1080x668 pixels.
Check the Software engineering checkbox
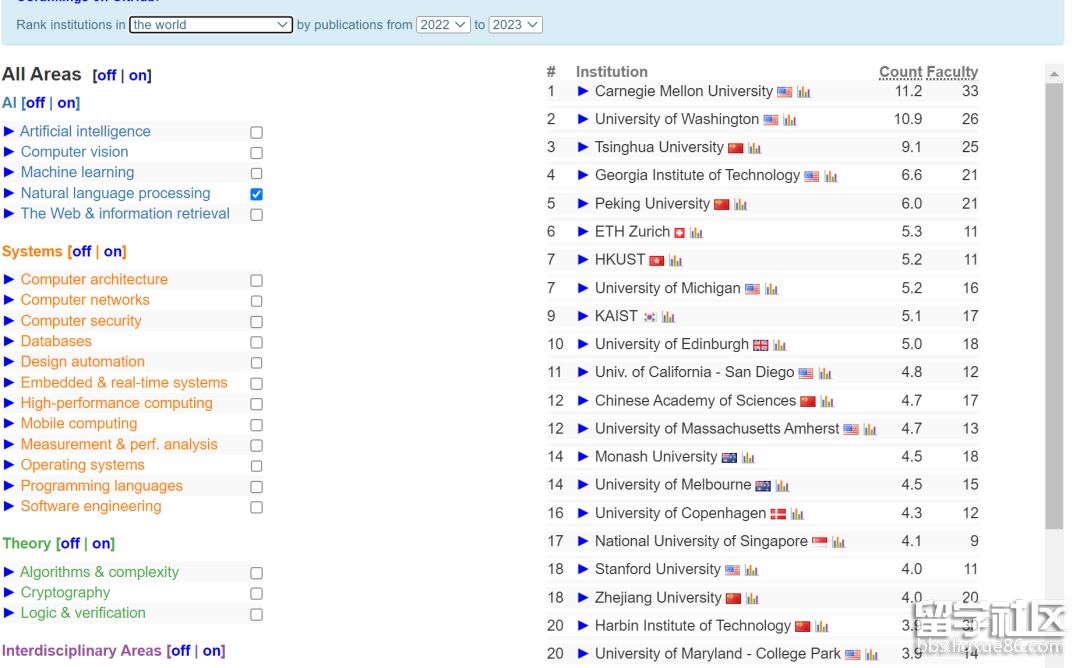[x=256, y=508]
